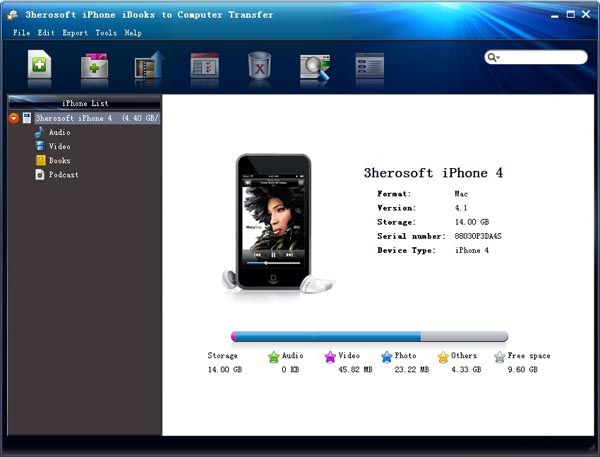This screenshot has height=457, width=600.
Task: Click the blue Photo star icon
Action: click(x=387, y=357)
